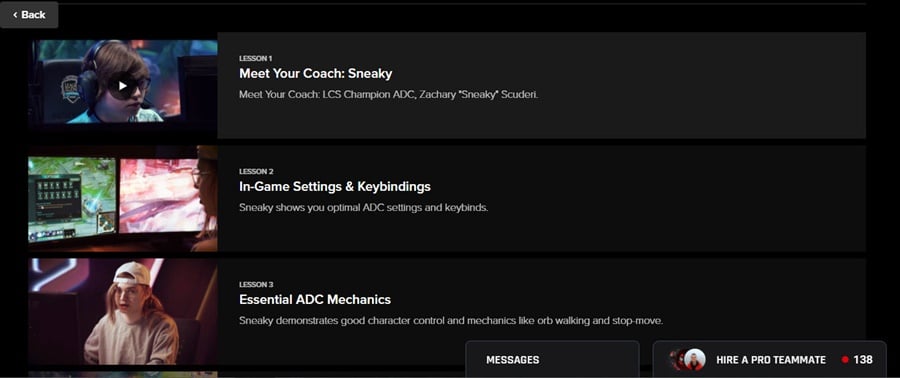This screenshot has height=378, width=900.
Task: Select In-Game Settings & Keybindings title
Action: click(x=335, y=186)
